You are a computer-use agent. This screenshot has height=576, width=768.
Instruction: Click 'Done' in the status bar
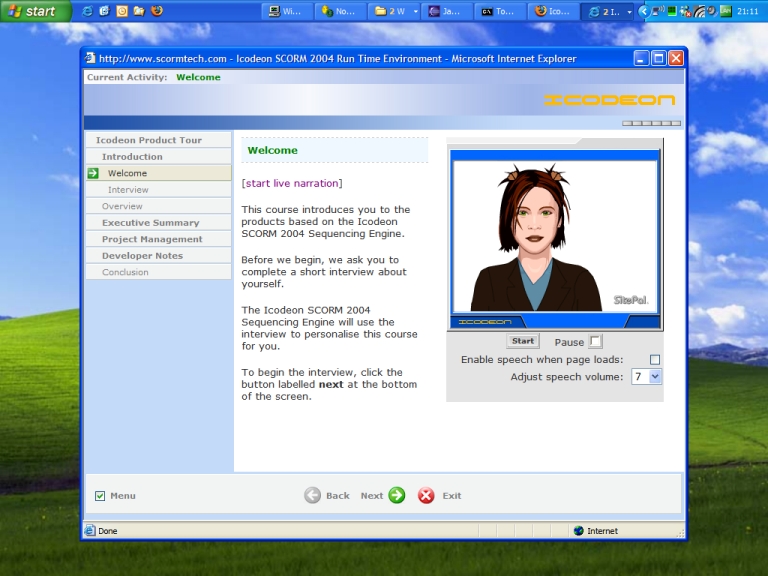pos(108,531)
